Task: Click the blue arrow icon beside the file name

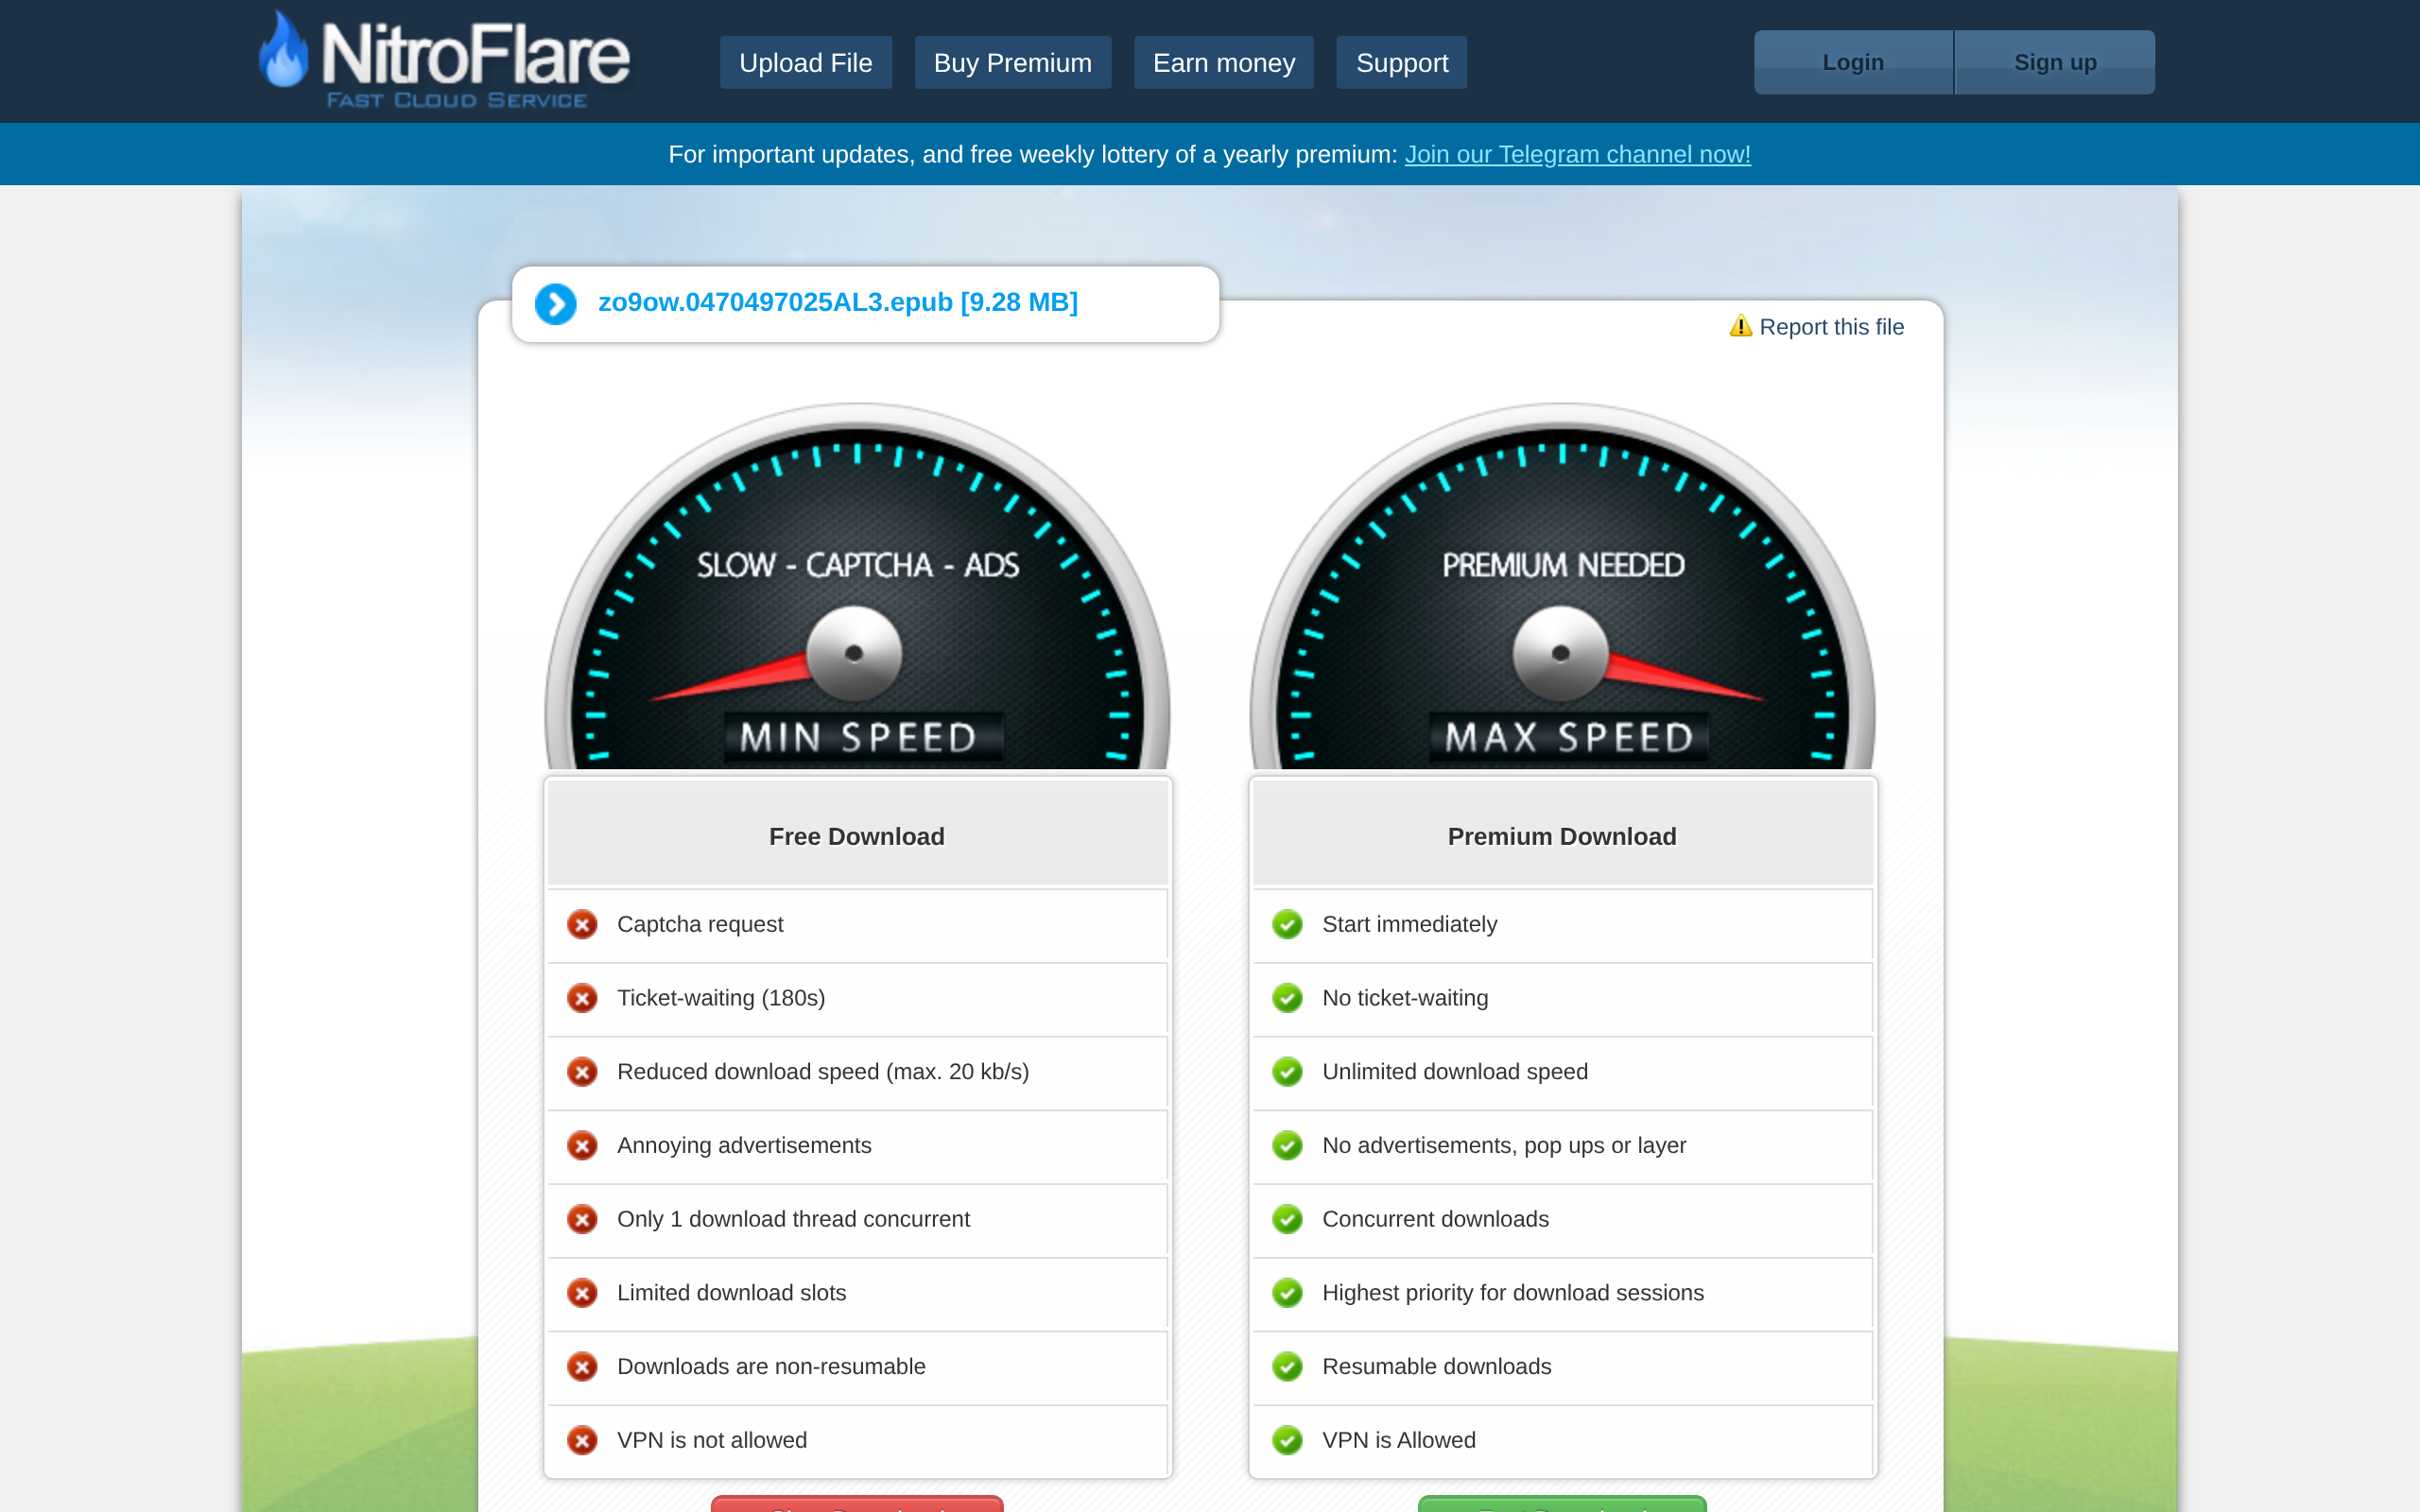Action: [556, 304]
